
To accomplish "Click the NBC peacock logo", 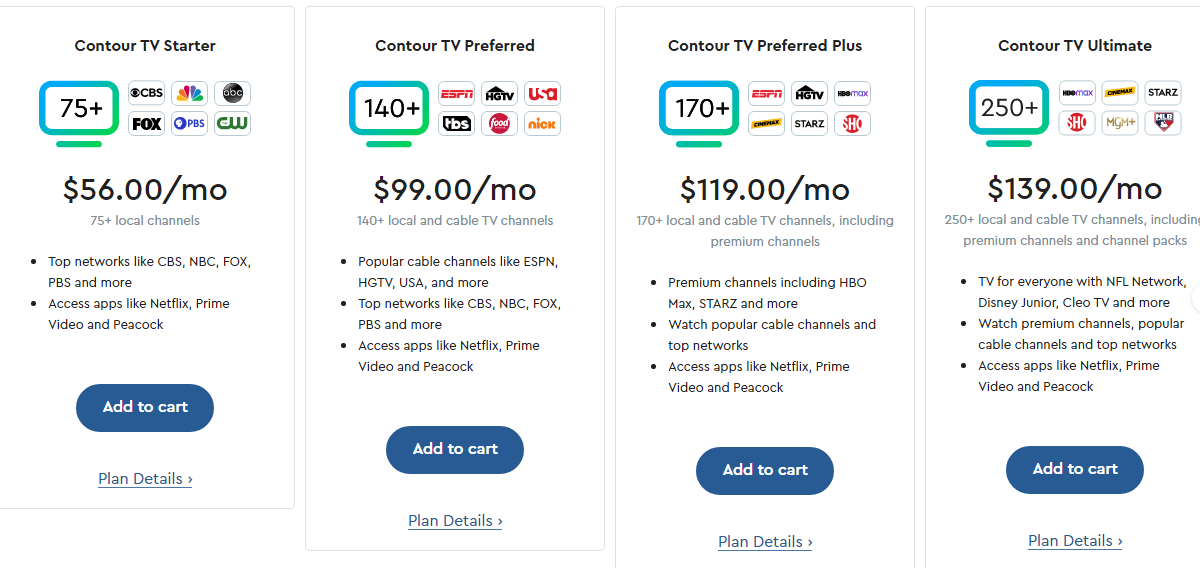I will click(x=189, y=94).
